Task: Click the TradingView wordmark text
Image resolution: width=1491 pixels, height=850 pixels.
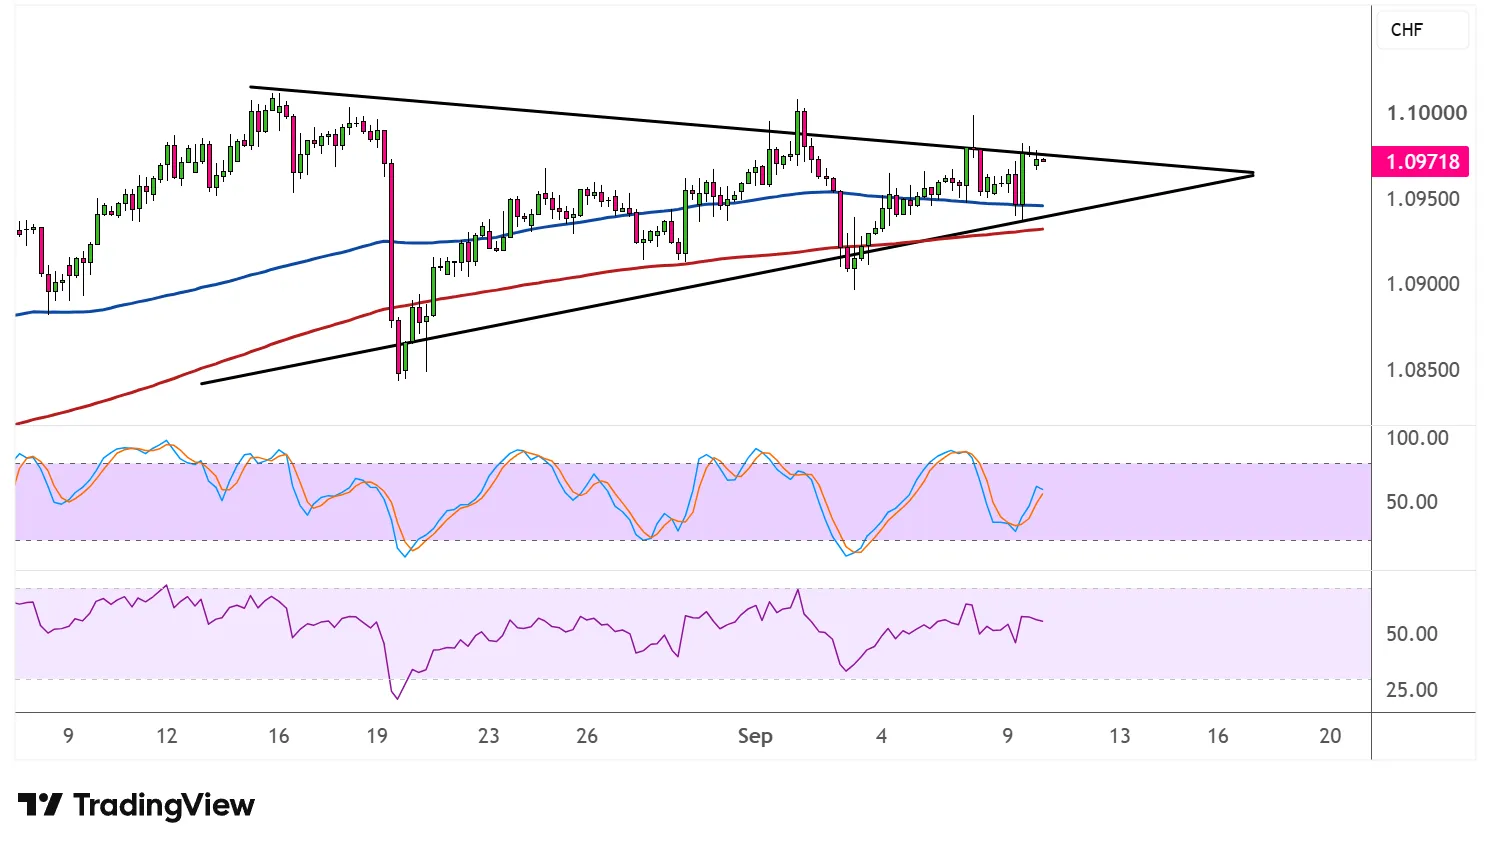Action: 164,805
